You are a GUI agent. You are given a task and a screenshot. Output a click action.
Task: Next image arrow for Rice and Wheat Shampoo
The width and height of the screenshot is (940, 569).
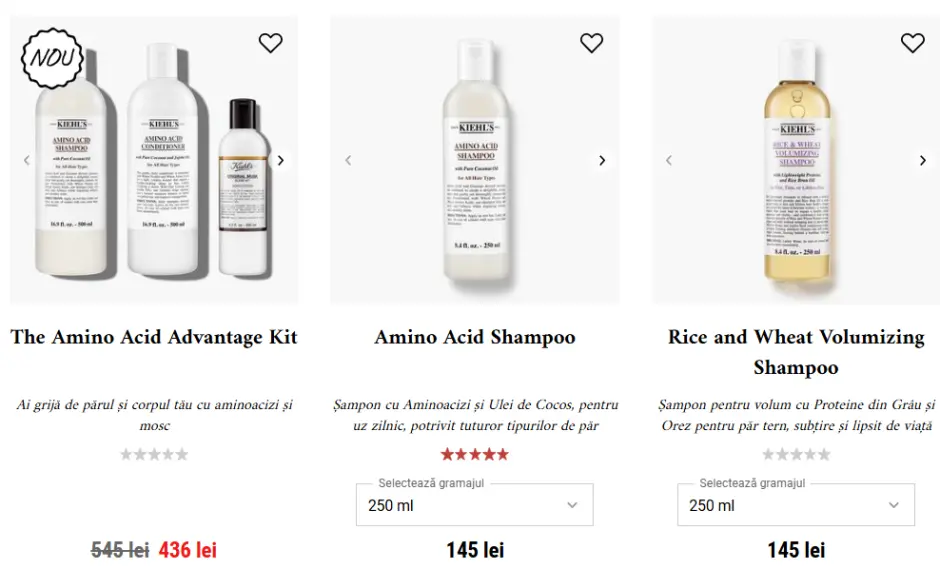click(x=923, y=160)
